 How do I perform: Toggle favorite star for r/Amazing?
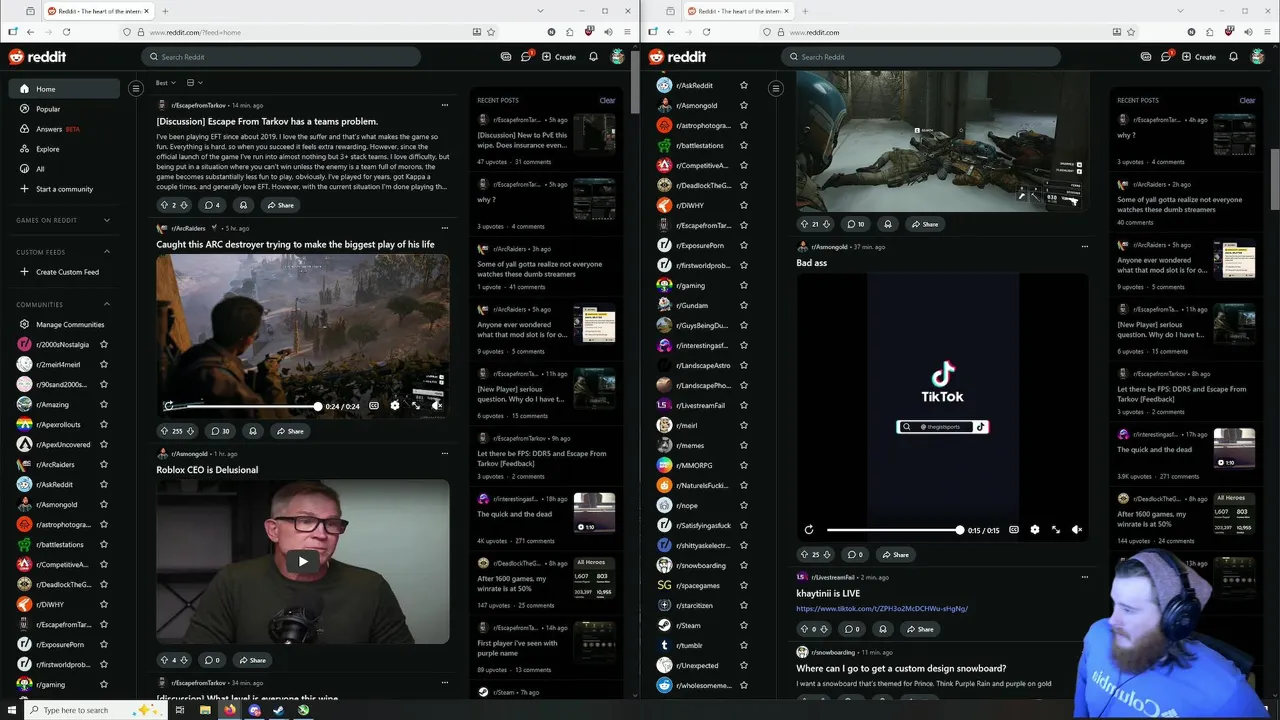(x=104, y=404)
